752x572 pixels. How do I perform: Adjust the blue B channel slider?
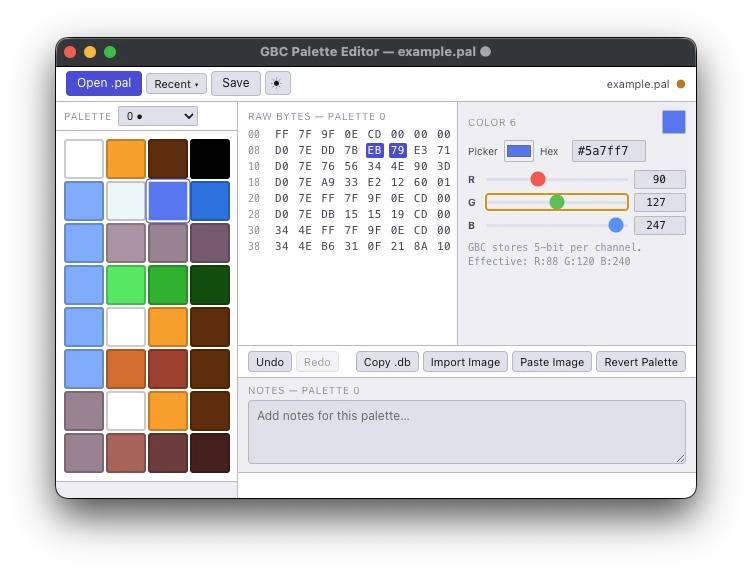[557, 225]
